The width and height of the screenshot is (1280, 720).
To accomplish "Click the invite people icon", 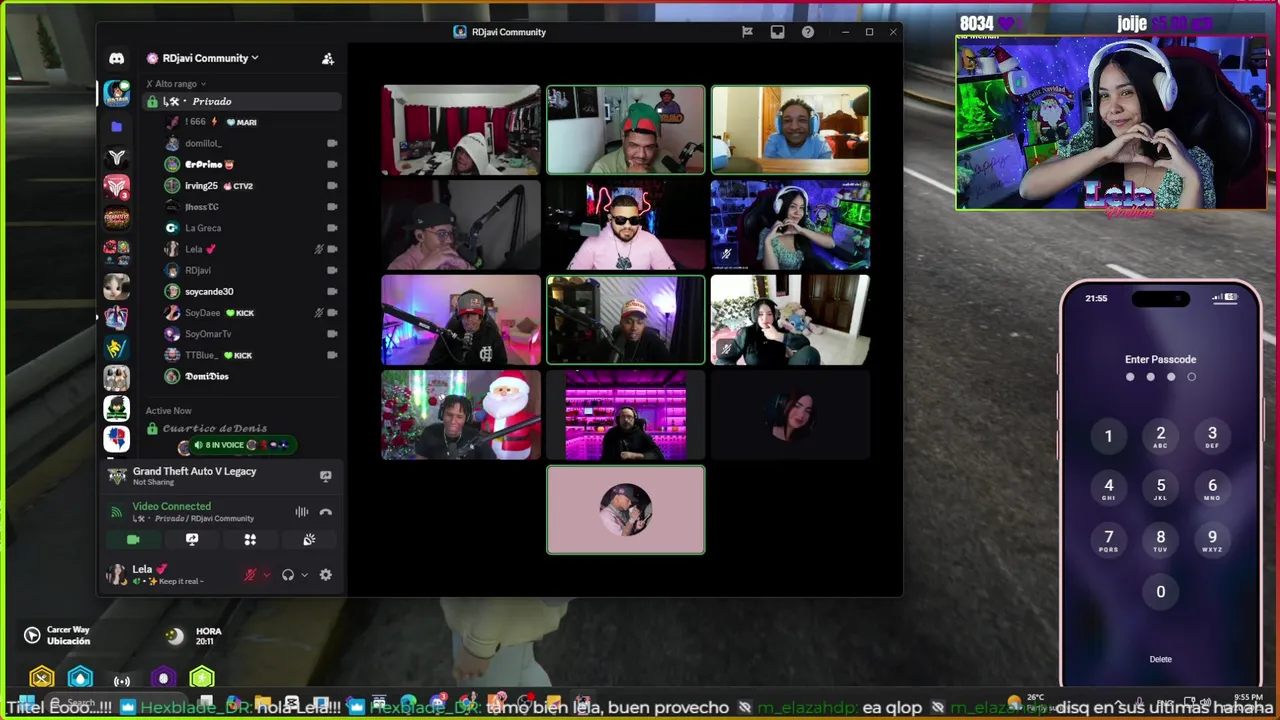I will click(327, 59).
